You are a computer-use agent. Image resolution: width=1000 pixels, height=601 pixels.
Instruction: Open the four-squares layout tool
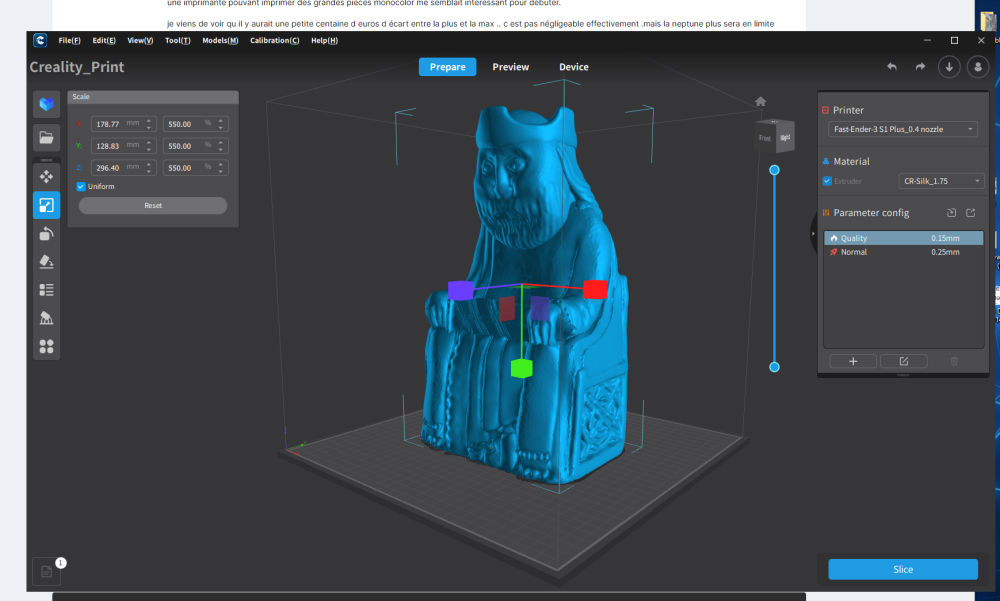[47, 346]
